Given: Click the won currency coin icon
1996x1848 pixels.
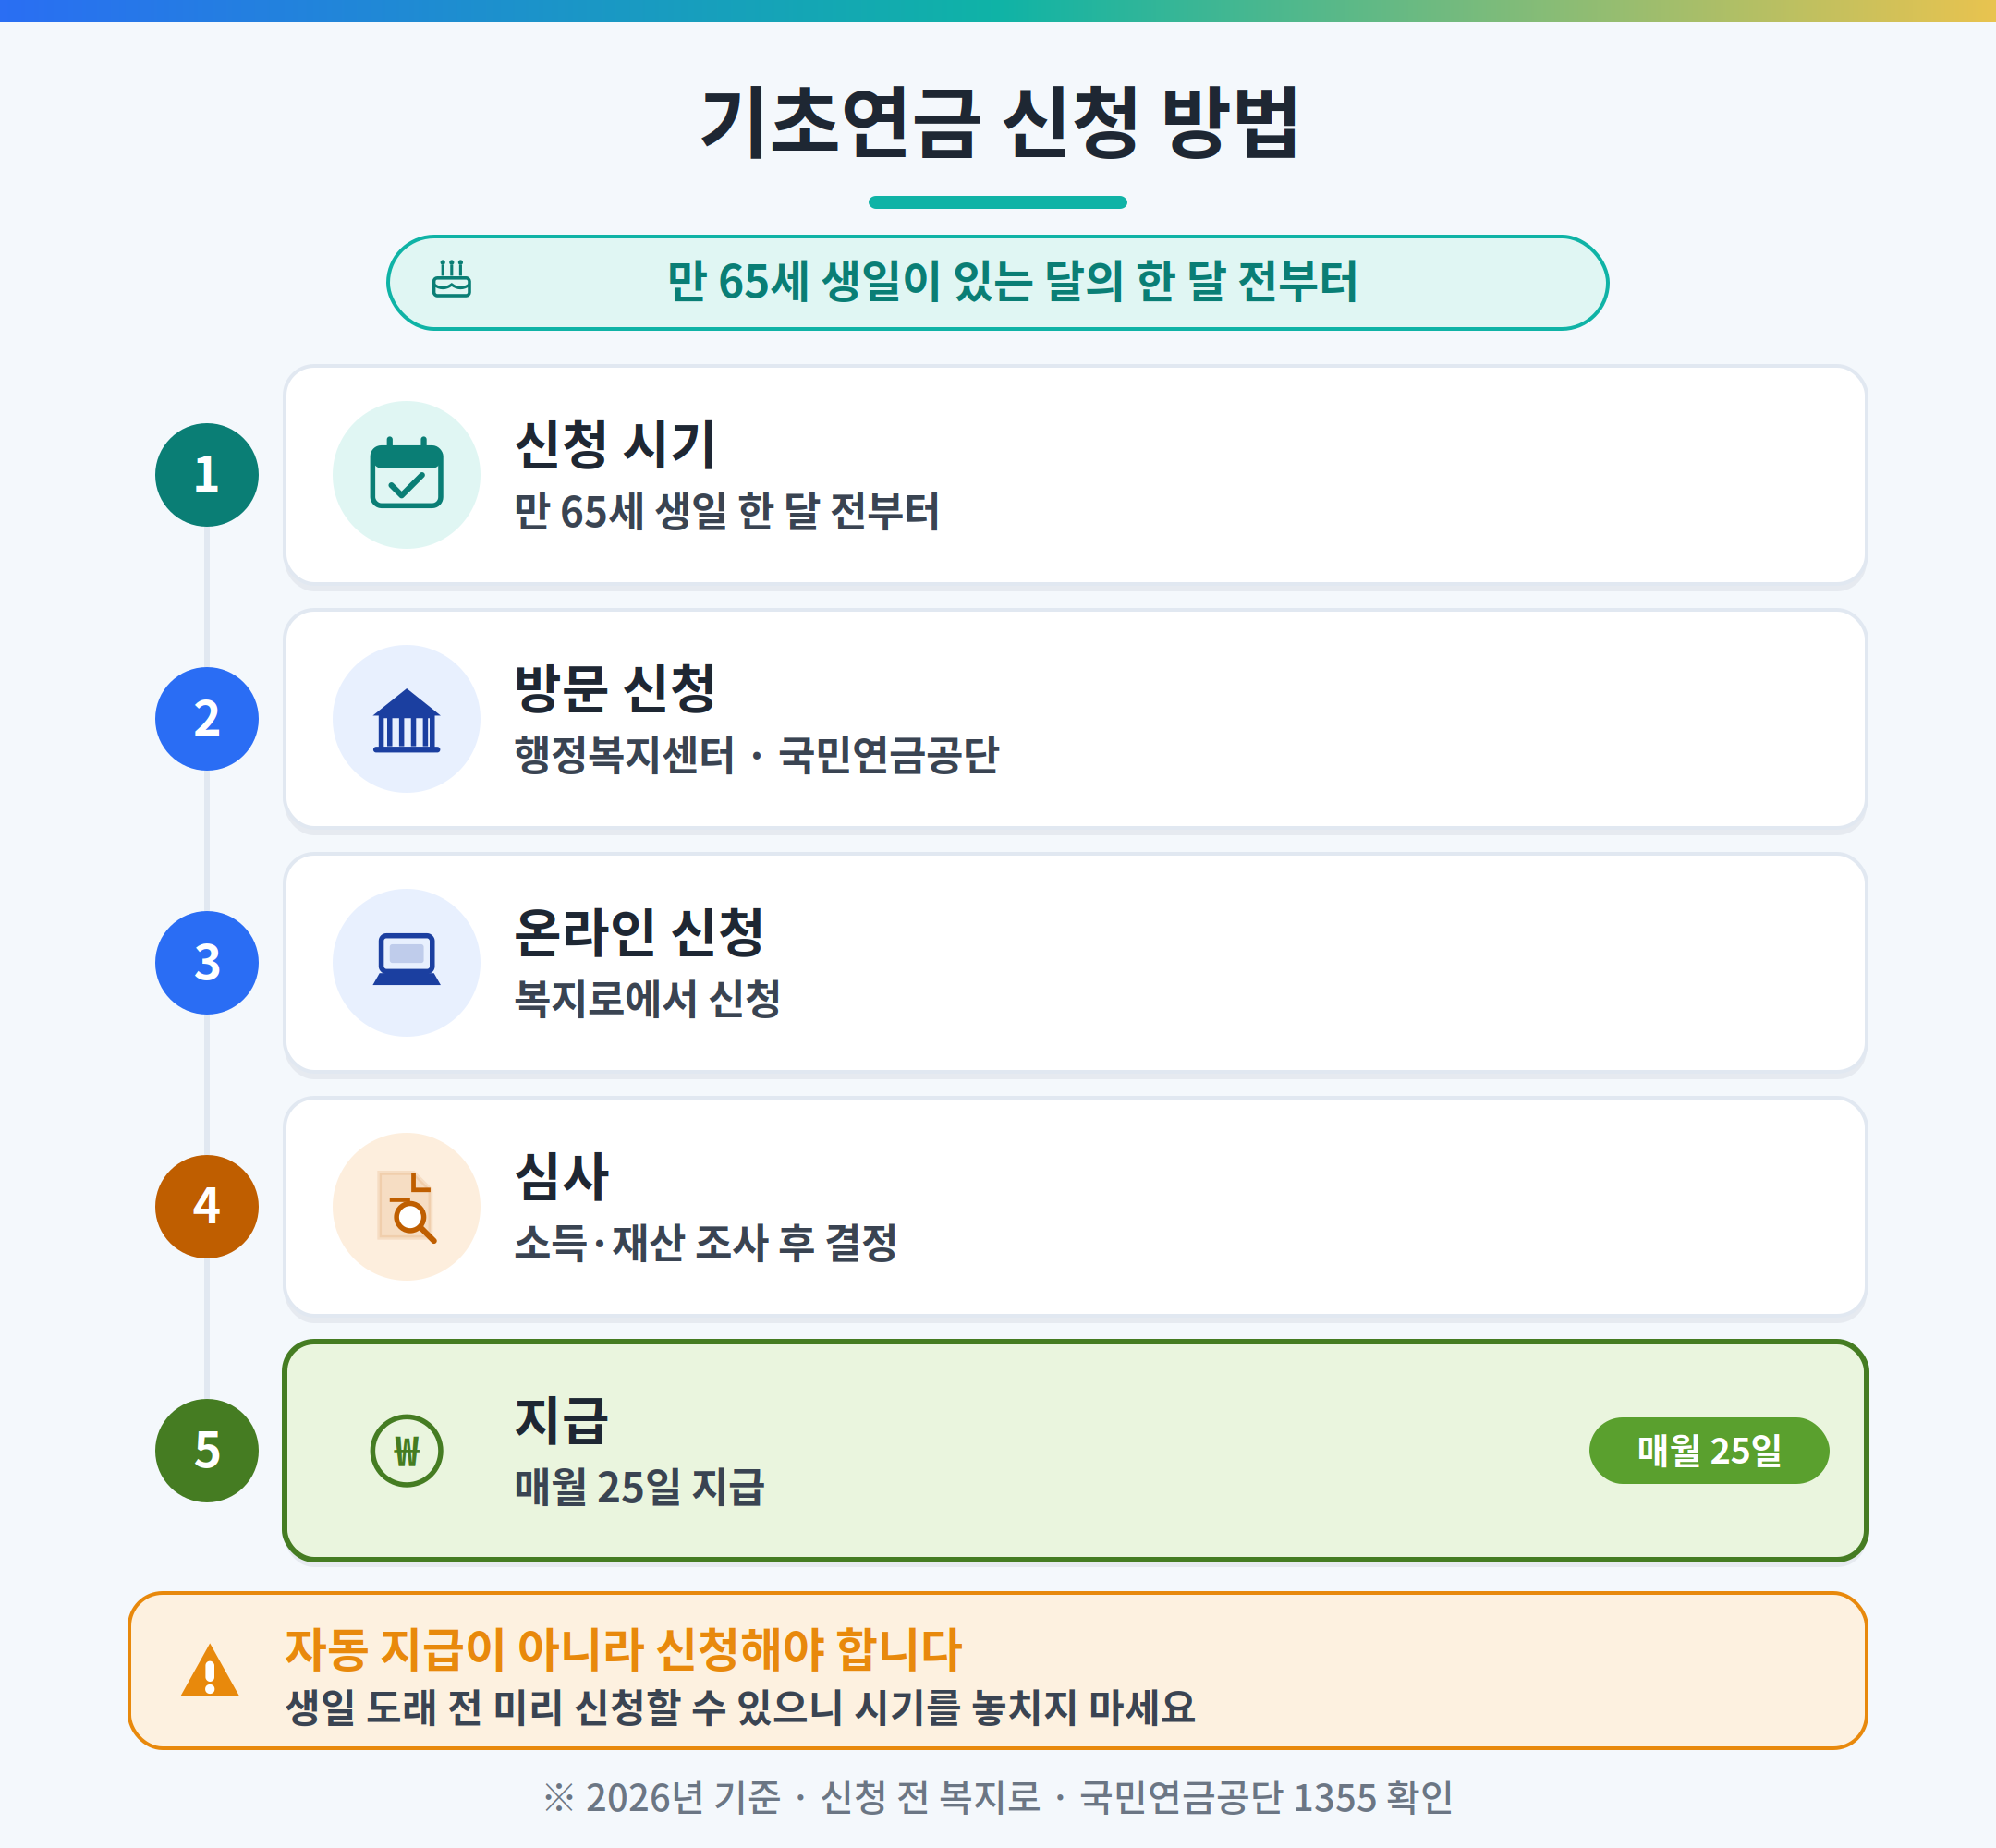Looking at the screenshot, I should pyautogui.click(x=406, y=1451).
